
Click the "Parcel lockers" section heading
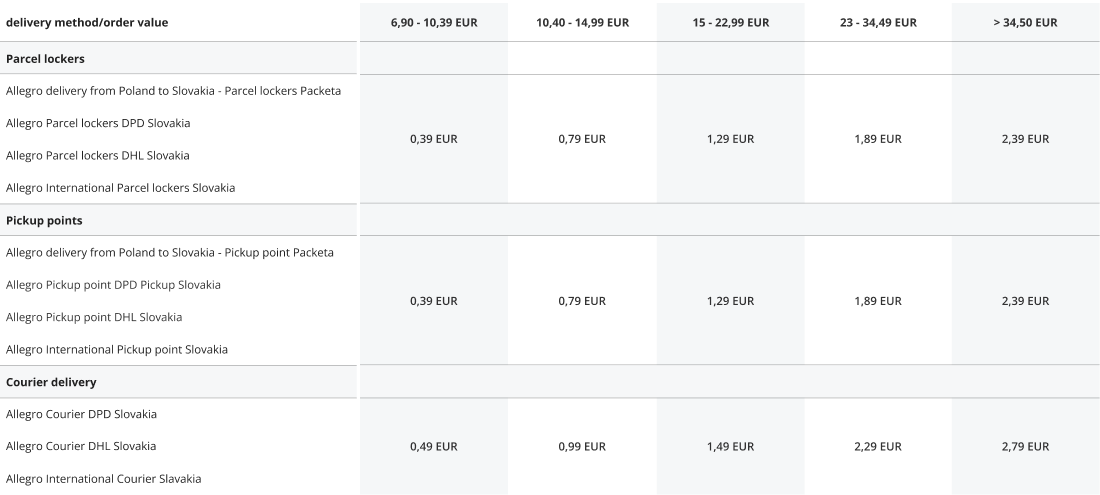44,59
